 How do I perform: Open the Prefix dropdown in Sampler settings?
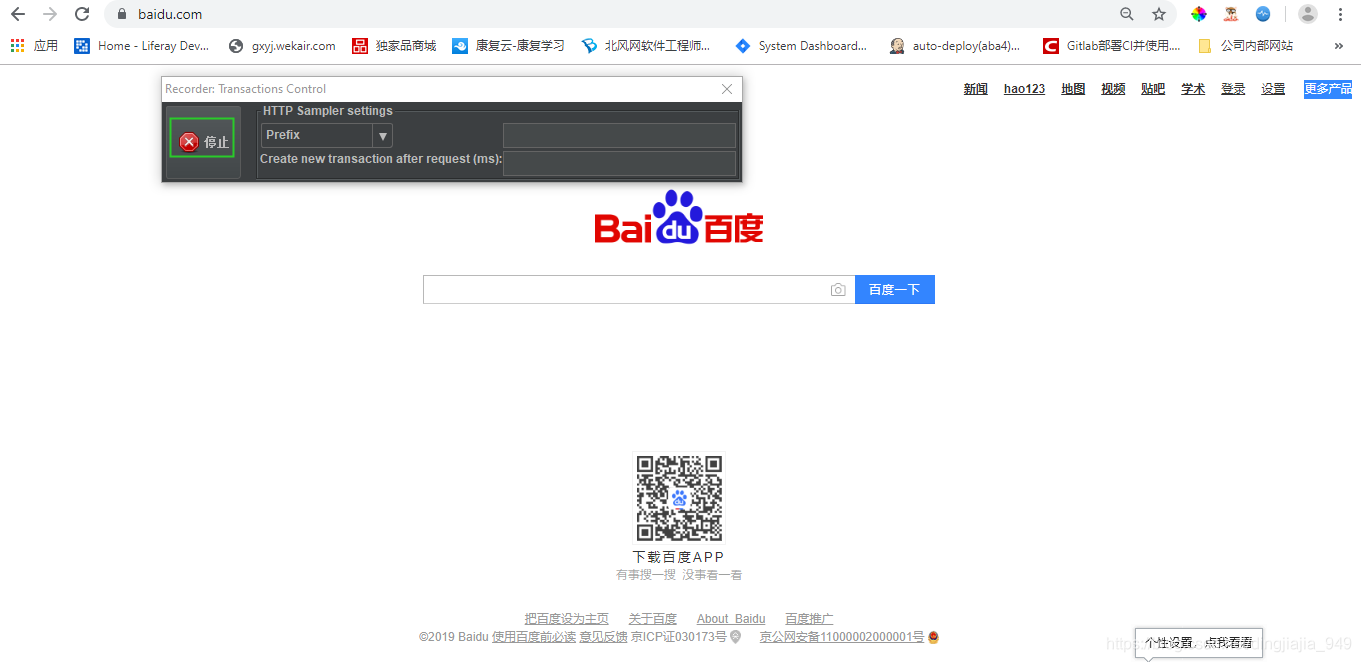(x=327, y=135)
